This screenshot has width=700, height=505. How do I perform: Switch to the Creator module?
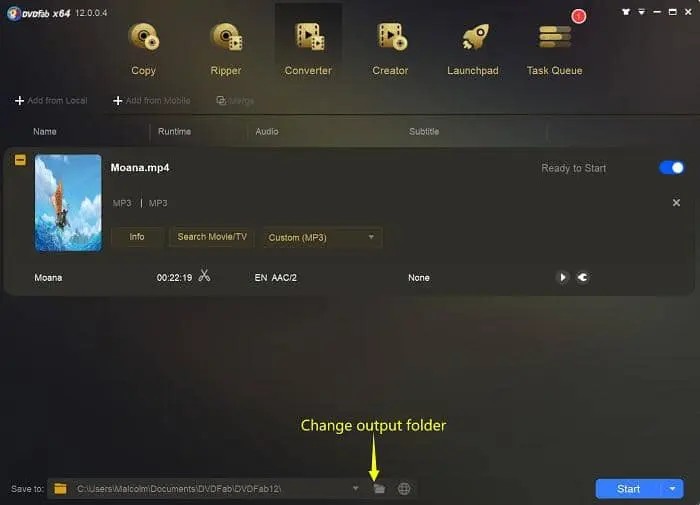(x=391, y=49)
